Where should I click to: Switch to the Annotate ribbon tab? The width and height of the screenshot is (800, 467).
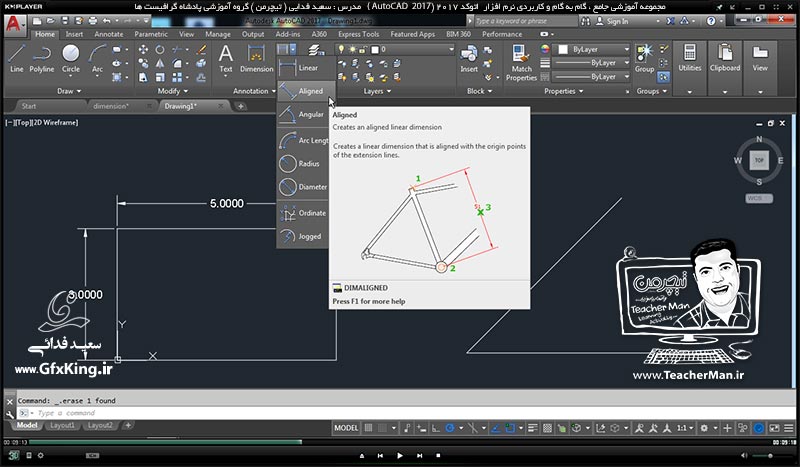(109, 34)
